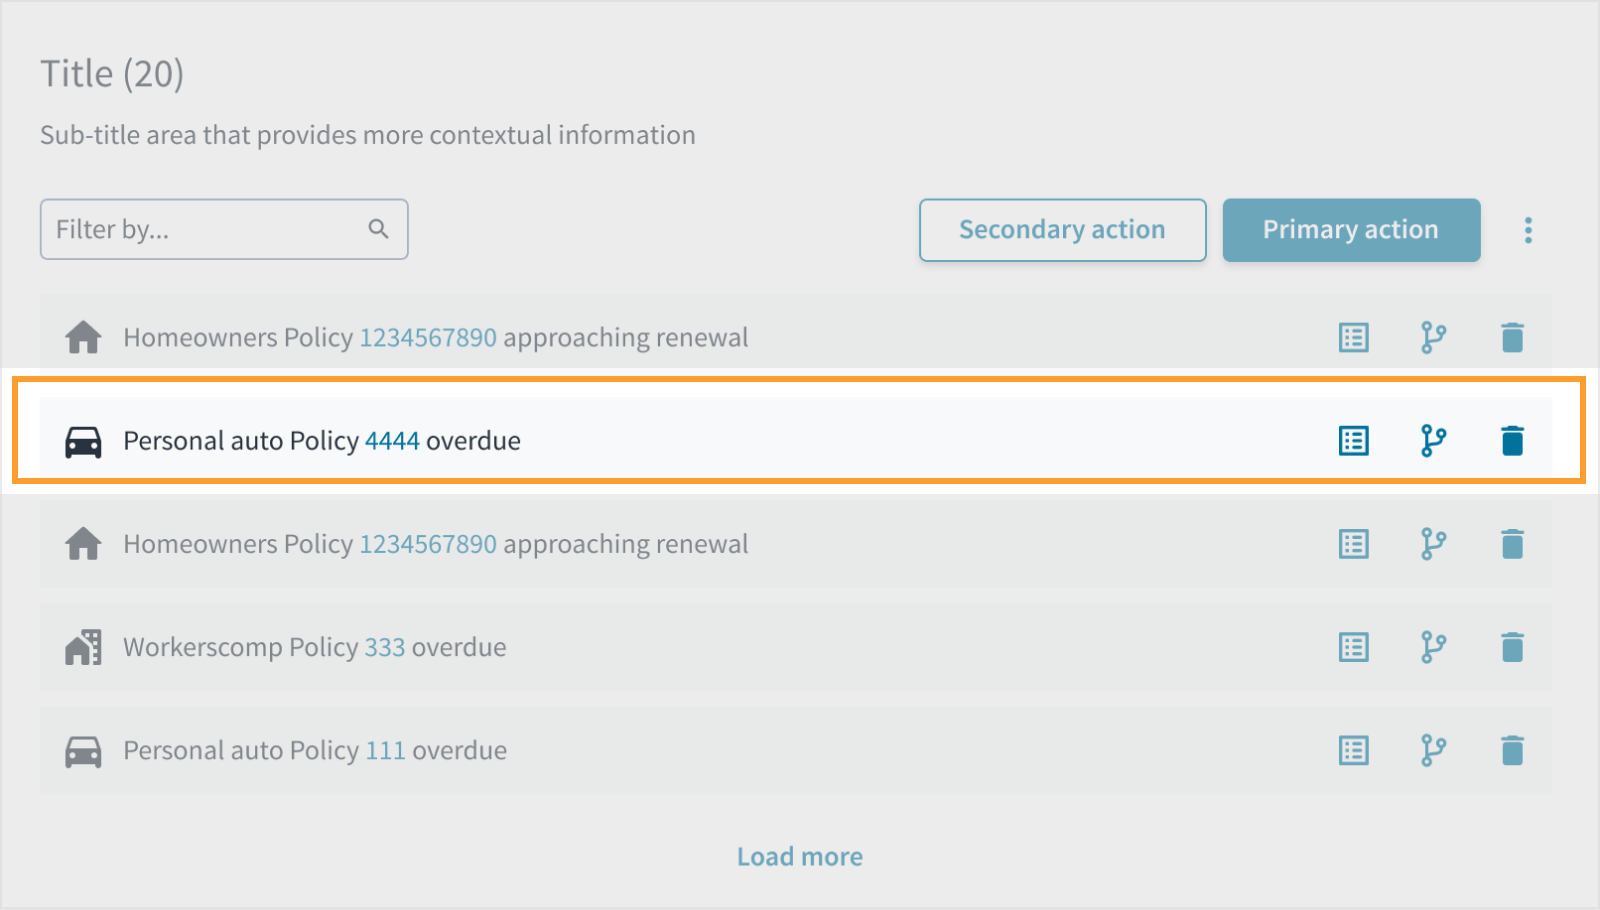Screen dimensions: 1600x910
Task: Click the Secondary action button
Action: coord(1062,230)
